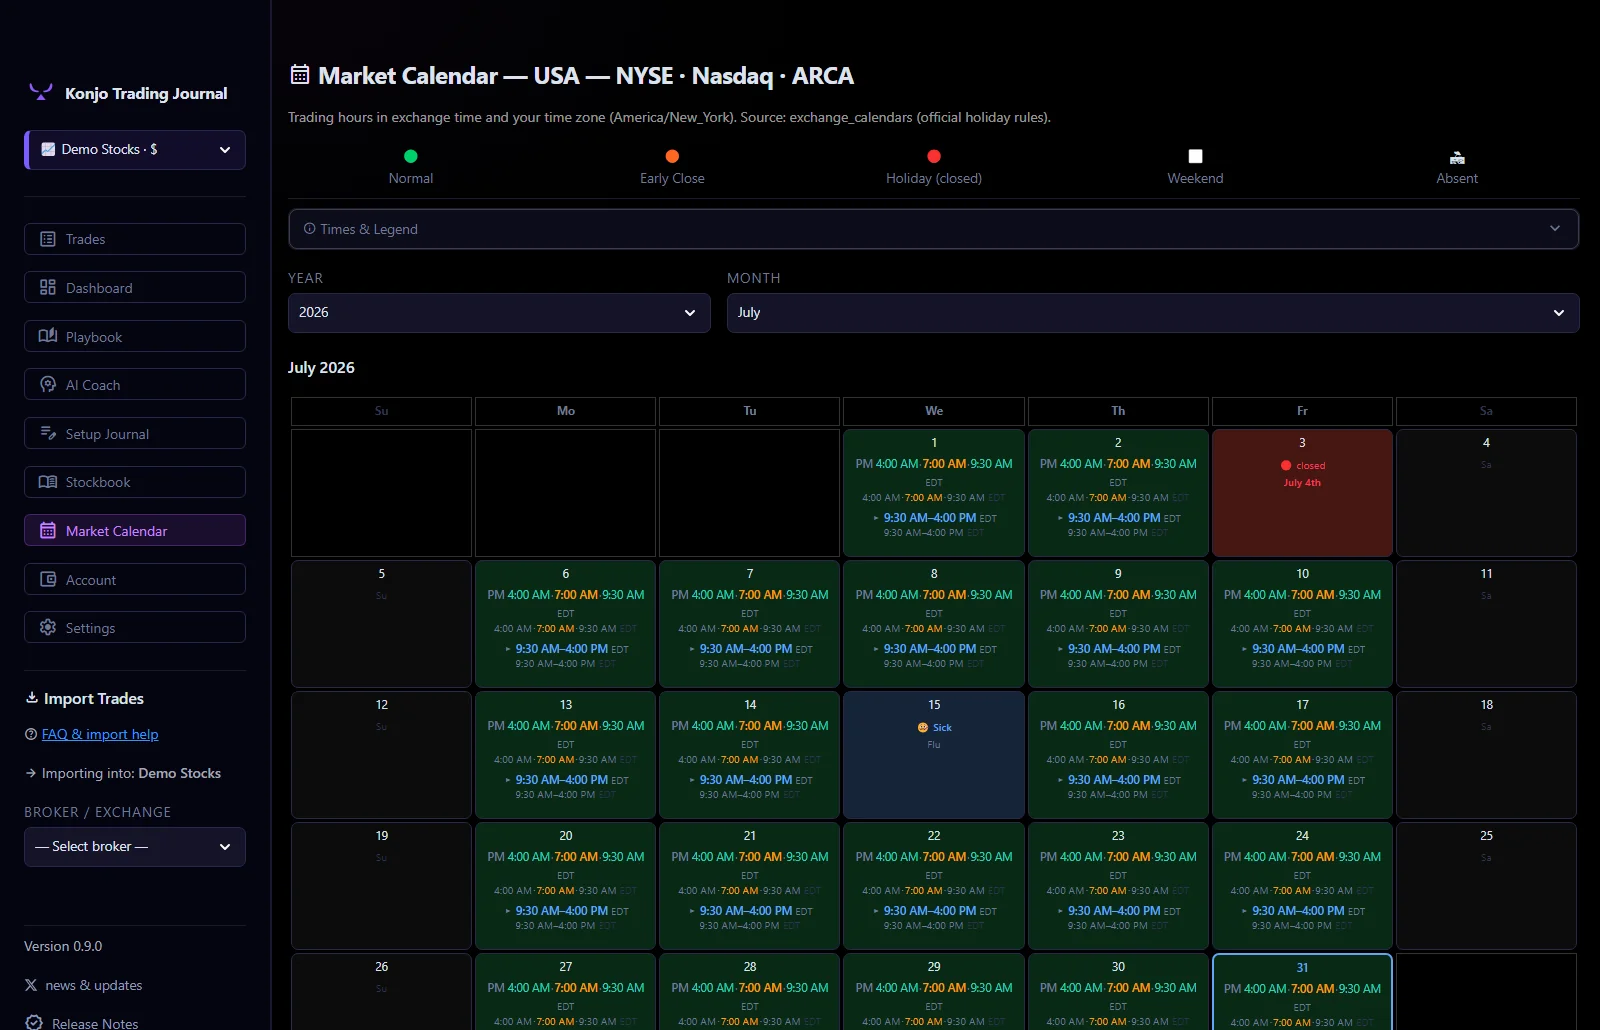Screen dimensions: 1600x1030
Task: Click 'Importing into: Demo Stocks' text
Action: (x=131, y=773)
